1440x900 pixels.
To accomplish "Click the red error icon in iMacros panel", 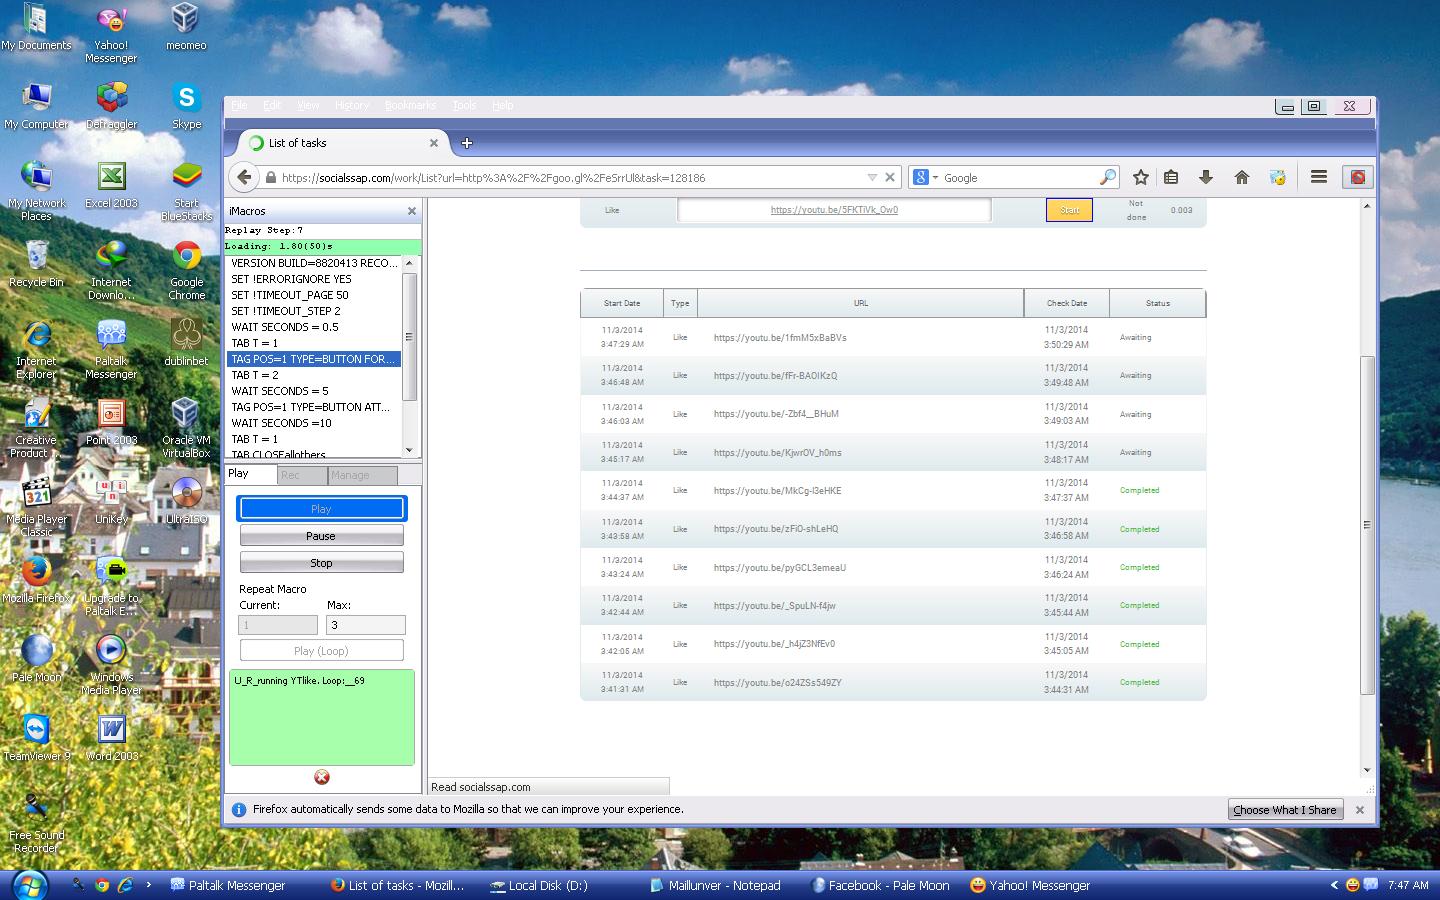I will [322, 777].
